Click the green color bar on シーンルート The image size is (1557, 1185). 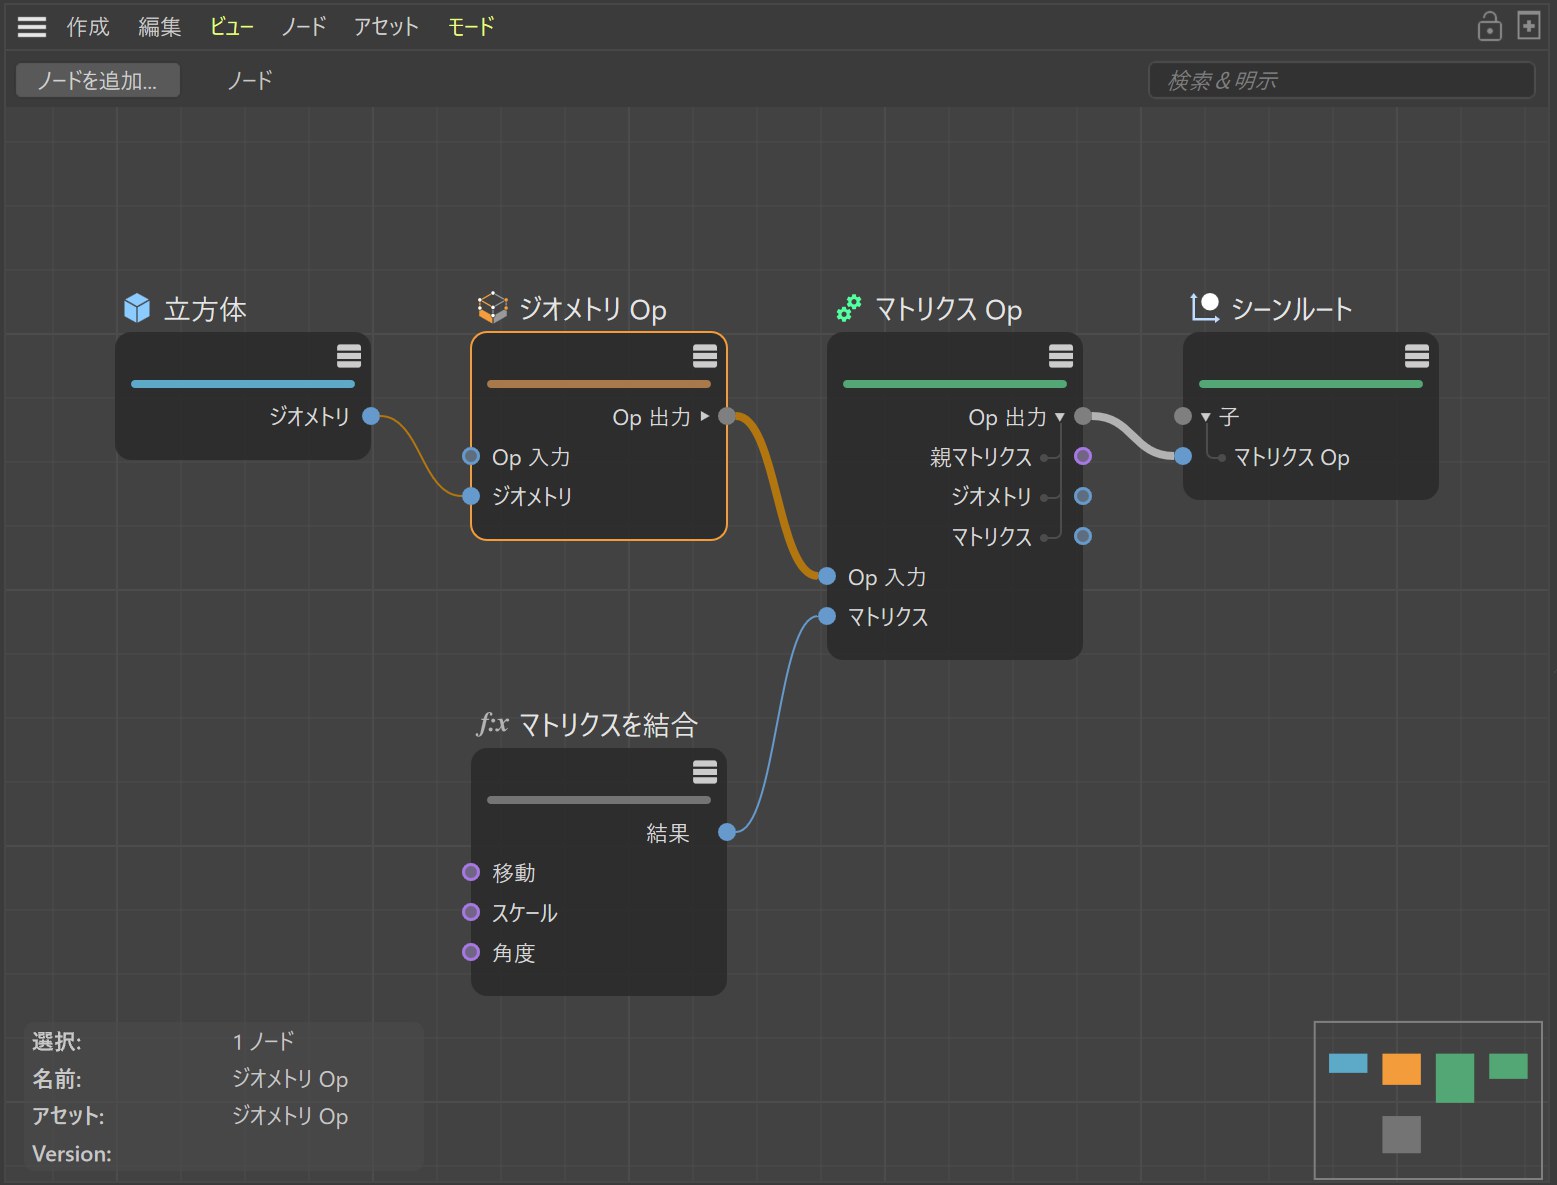pyautogui.click(x=1311, y=384)
